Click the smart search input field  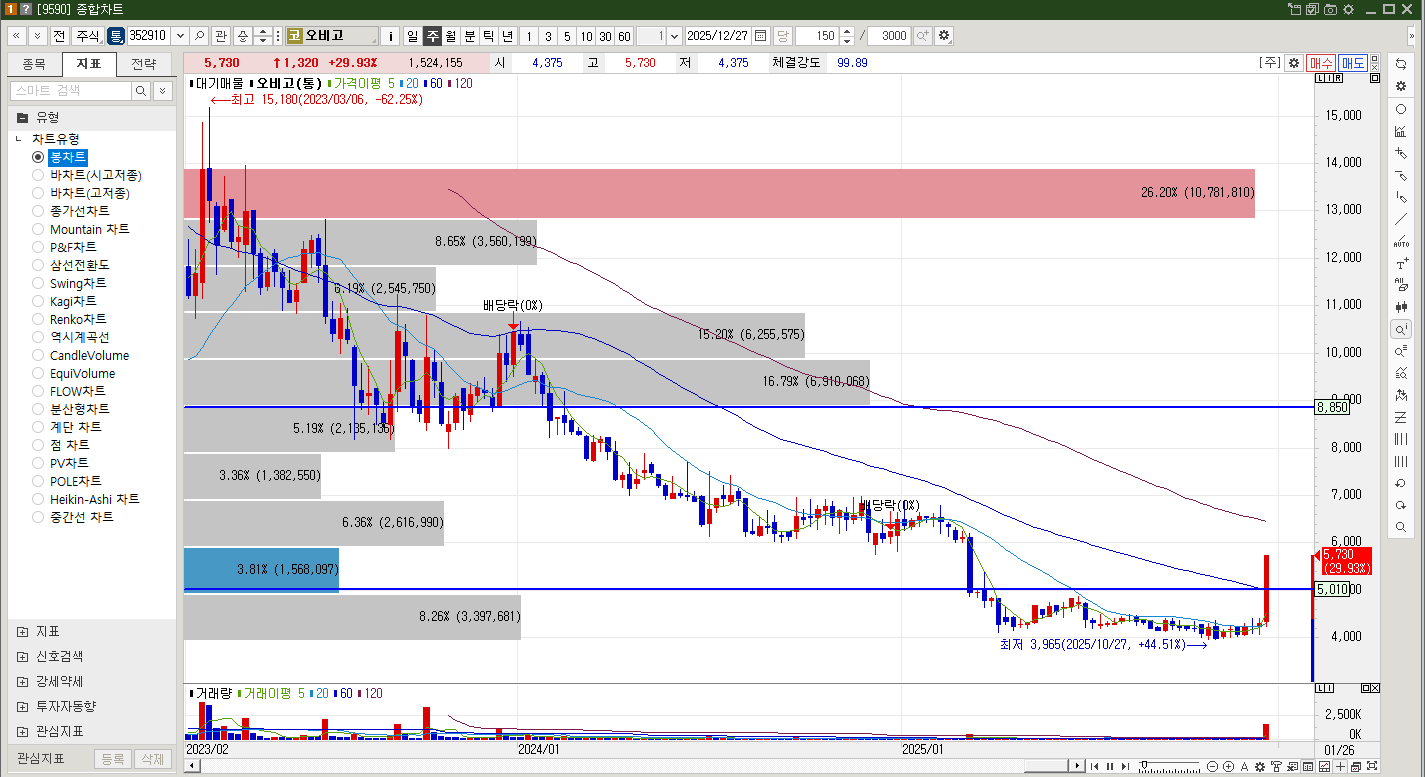pyautogui.click(x=70, y=91)
